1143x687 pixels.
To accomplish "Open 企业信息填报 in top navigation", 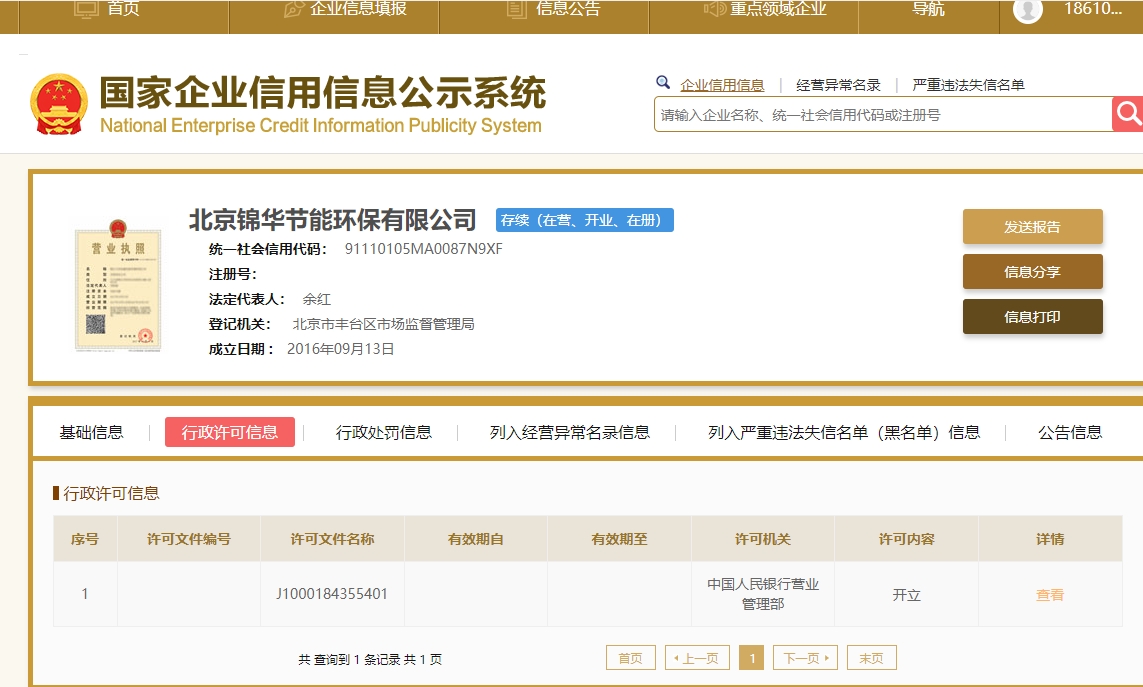I will click(x=345, y=9).
